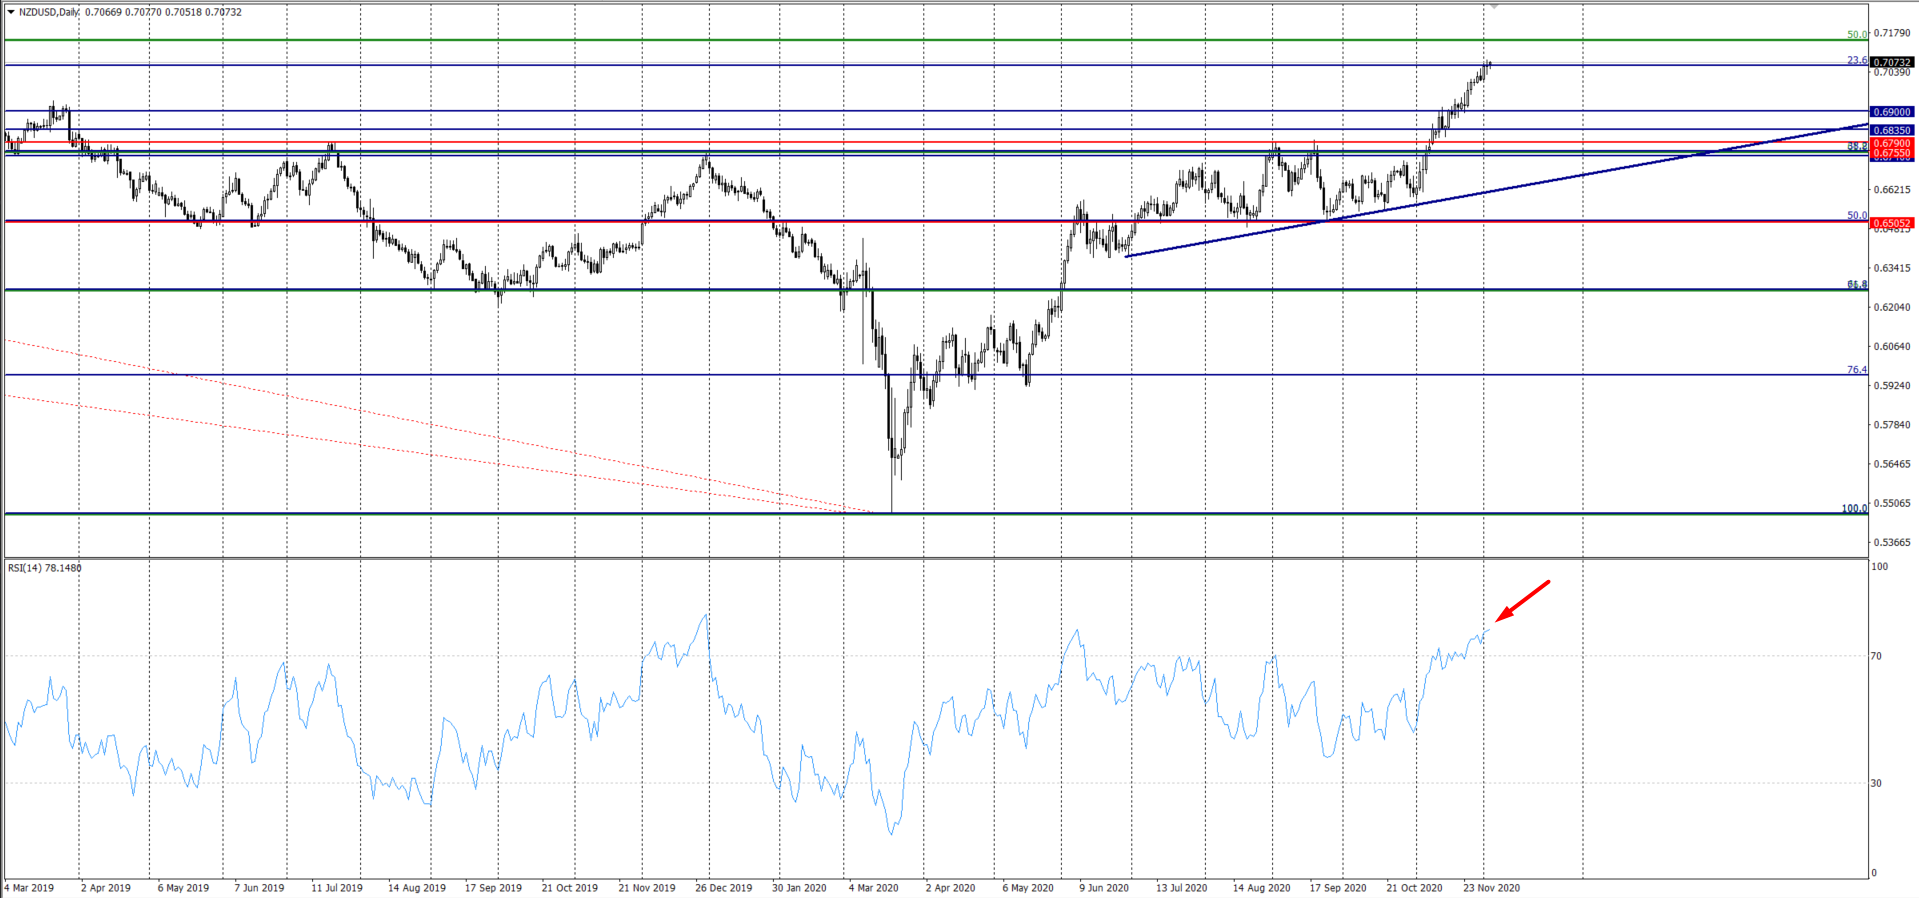Click the 100.0 Fibonacci level label
Screen dimensions: 1919x898
point(1854,508)
